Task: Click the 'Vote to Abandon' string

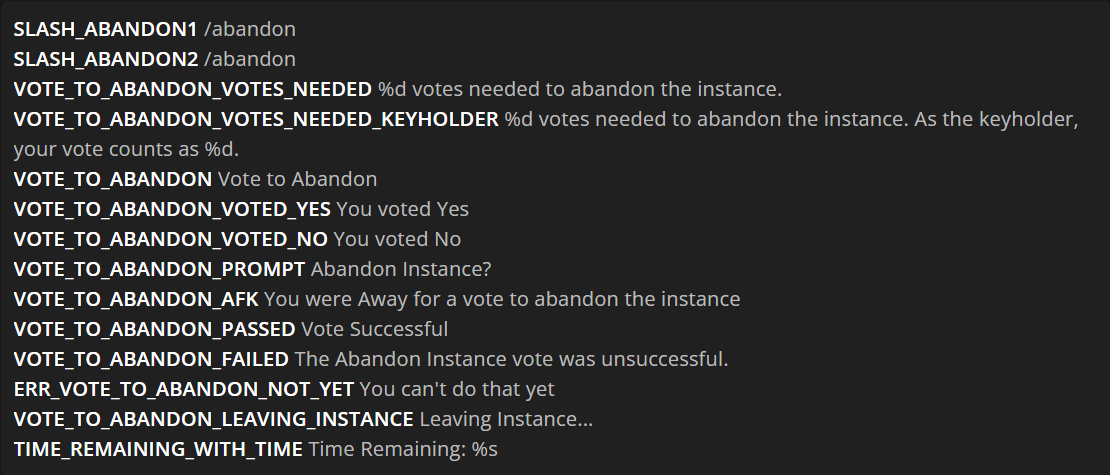Action: click(297, 179)
